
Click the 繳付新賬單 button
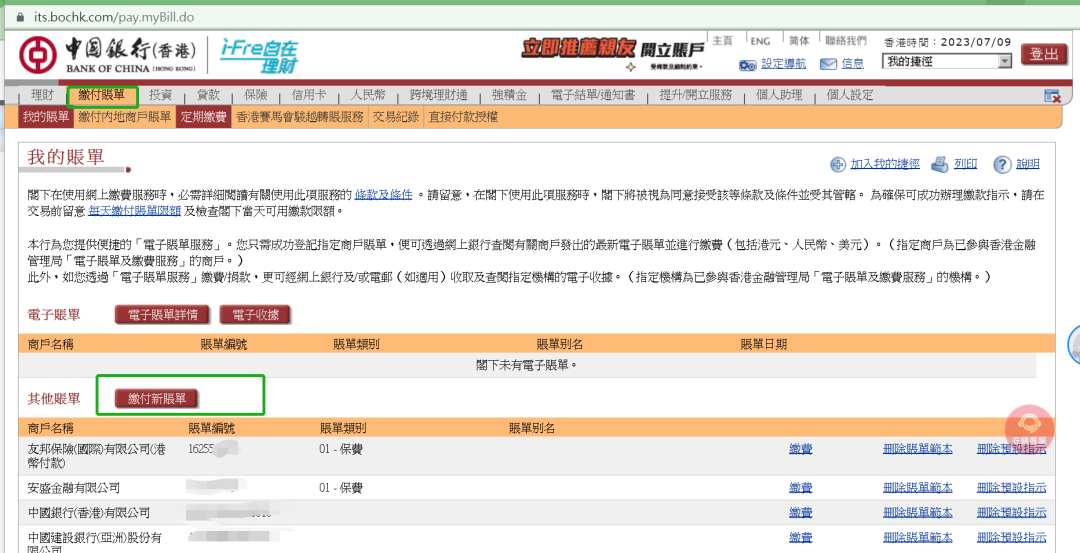click(x=156, y=399)
